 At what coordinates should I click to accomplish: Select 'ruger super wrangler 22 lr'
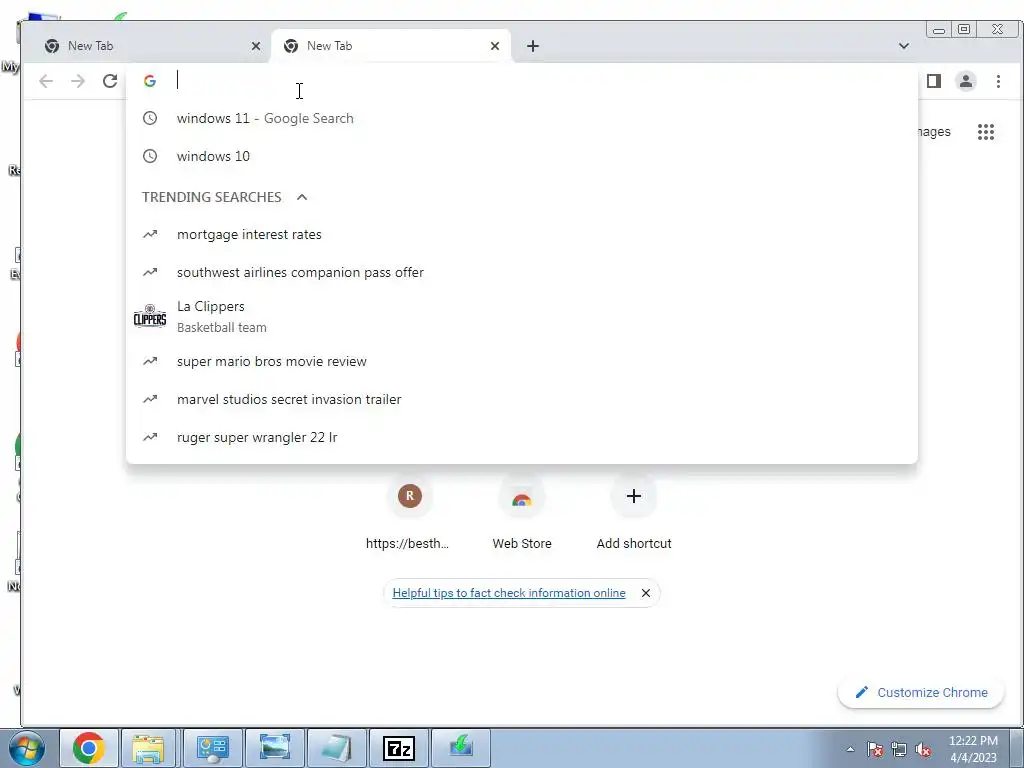click(x=521, y=437)
